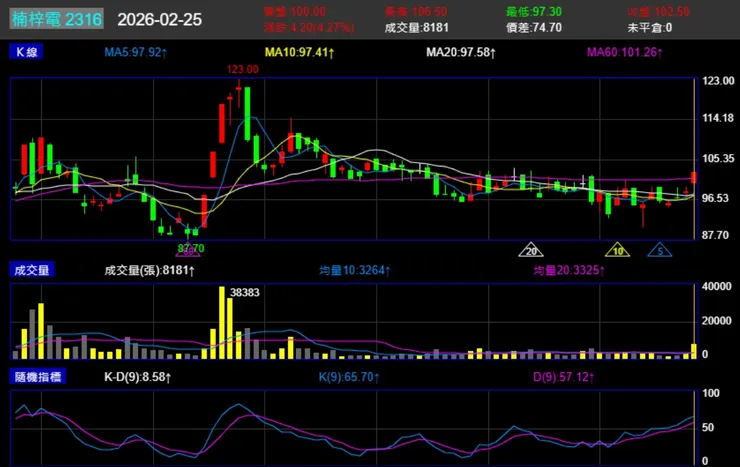Click the 最低:97.30 value

[x=534, y=11]
